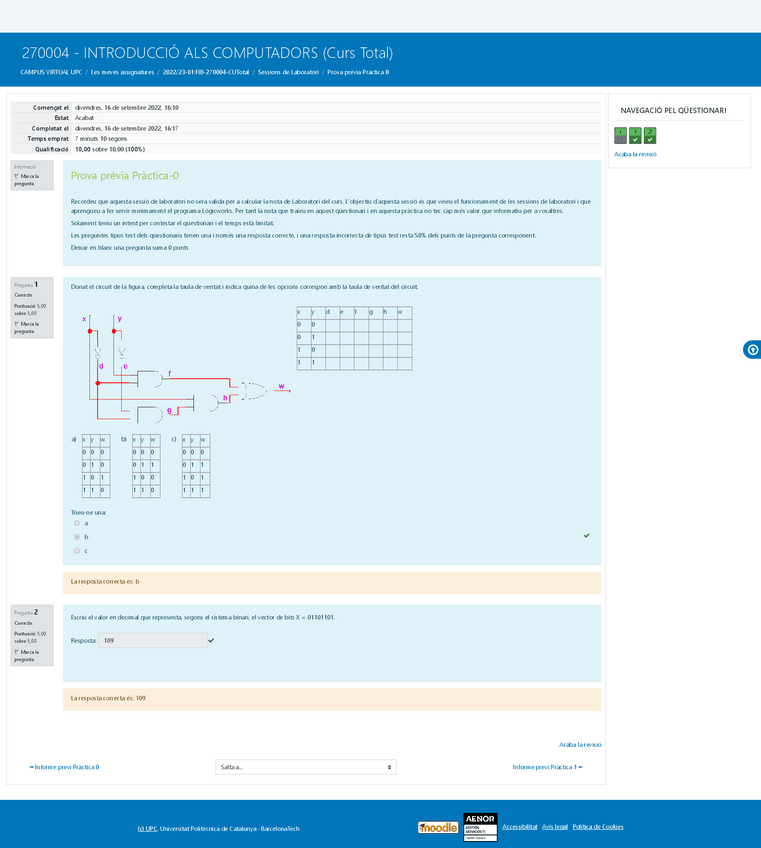The width and height of the screenshot is (761, 848).
Task: Select radio option b
Action: tap(77, 537)
